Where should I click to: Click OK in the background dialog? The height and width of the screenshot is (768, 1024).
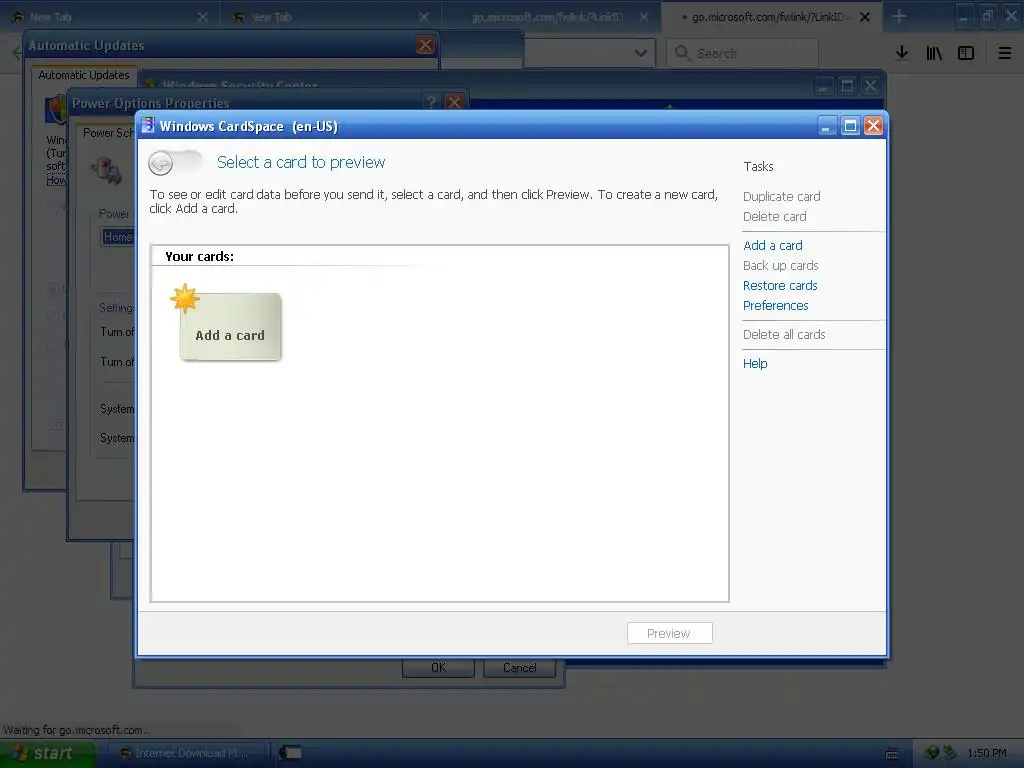tap(438, 668)
